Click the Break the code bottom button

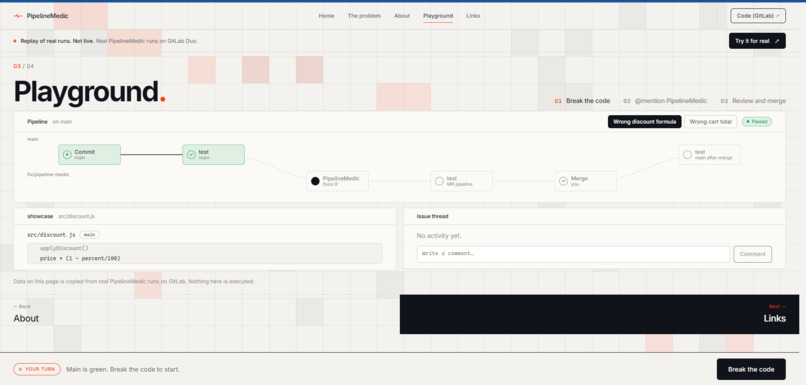751,370
